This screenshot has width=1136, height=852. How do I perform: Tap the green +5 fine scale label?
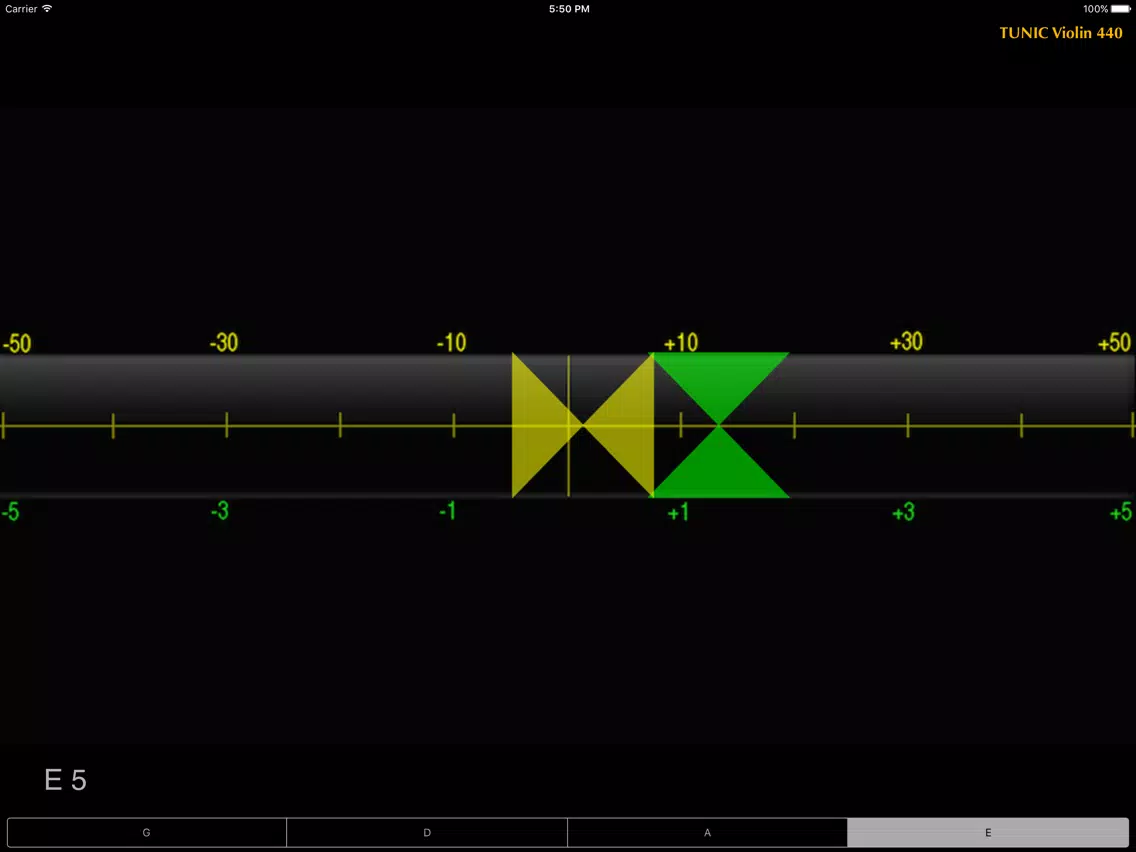(x=1121, y=513)
